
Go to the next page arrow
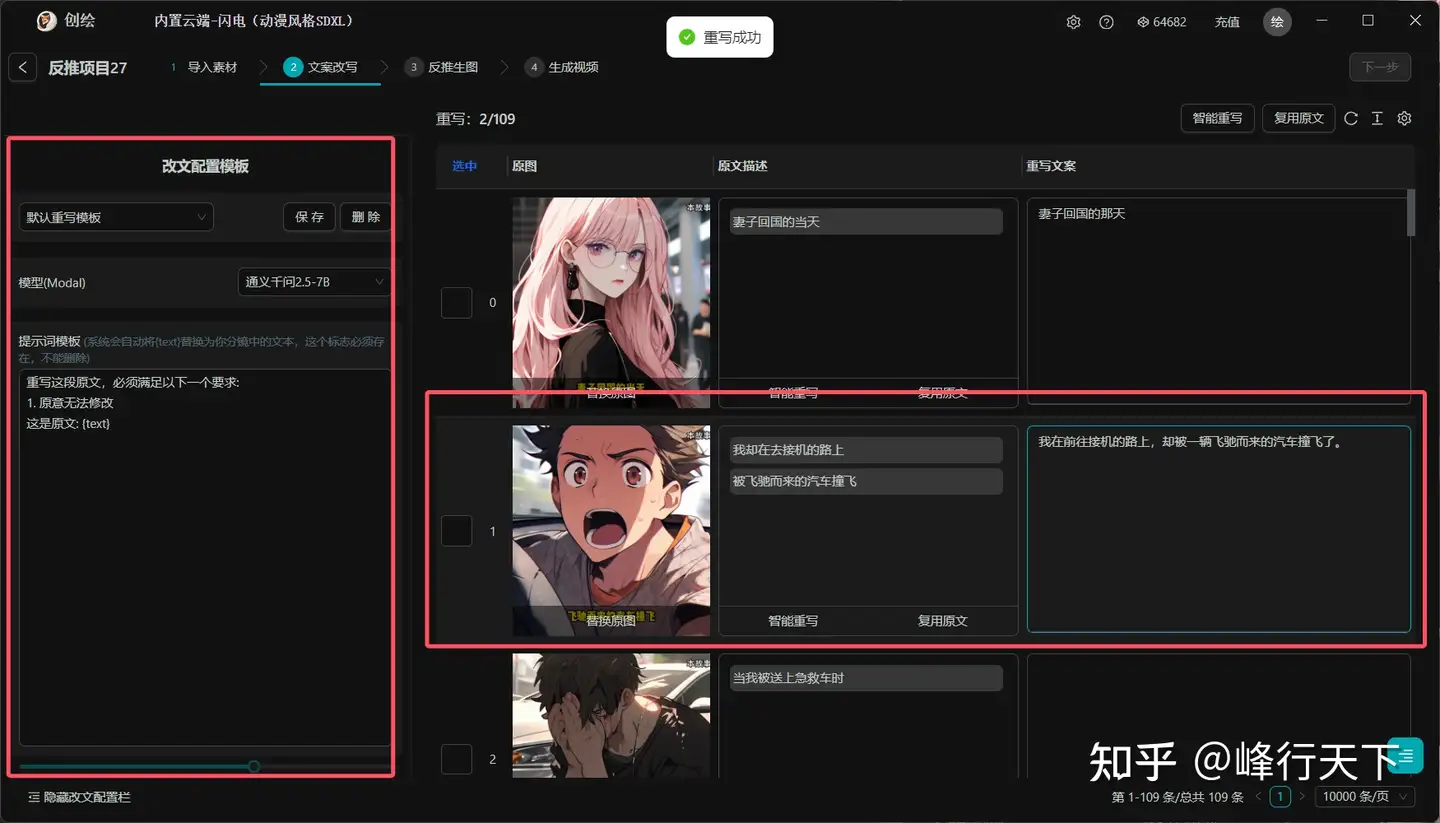[1302, 797]
